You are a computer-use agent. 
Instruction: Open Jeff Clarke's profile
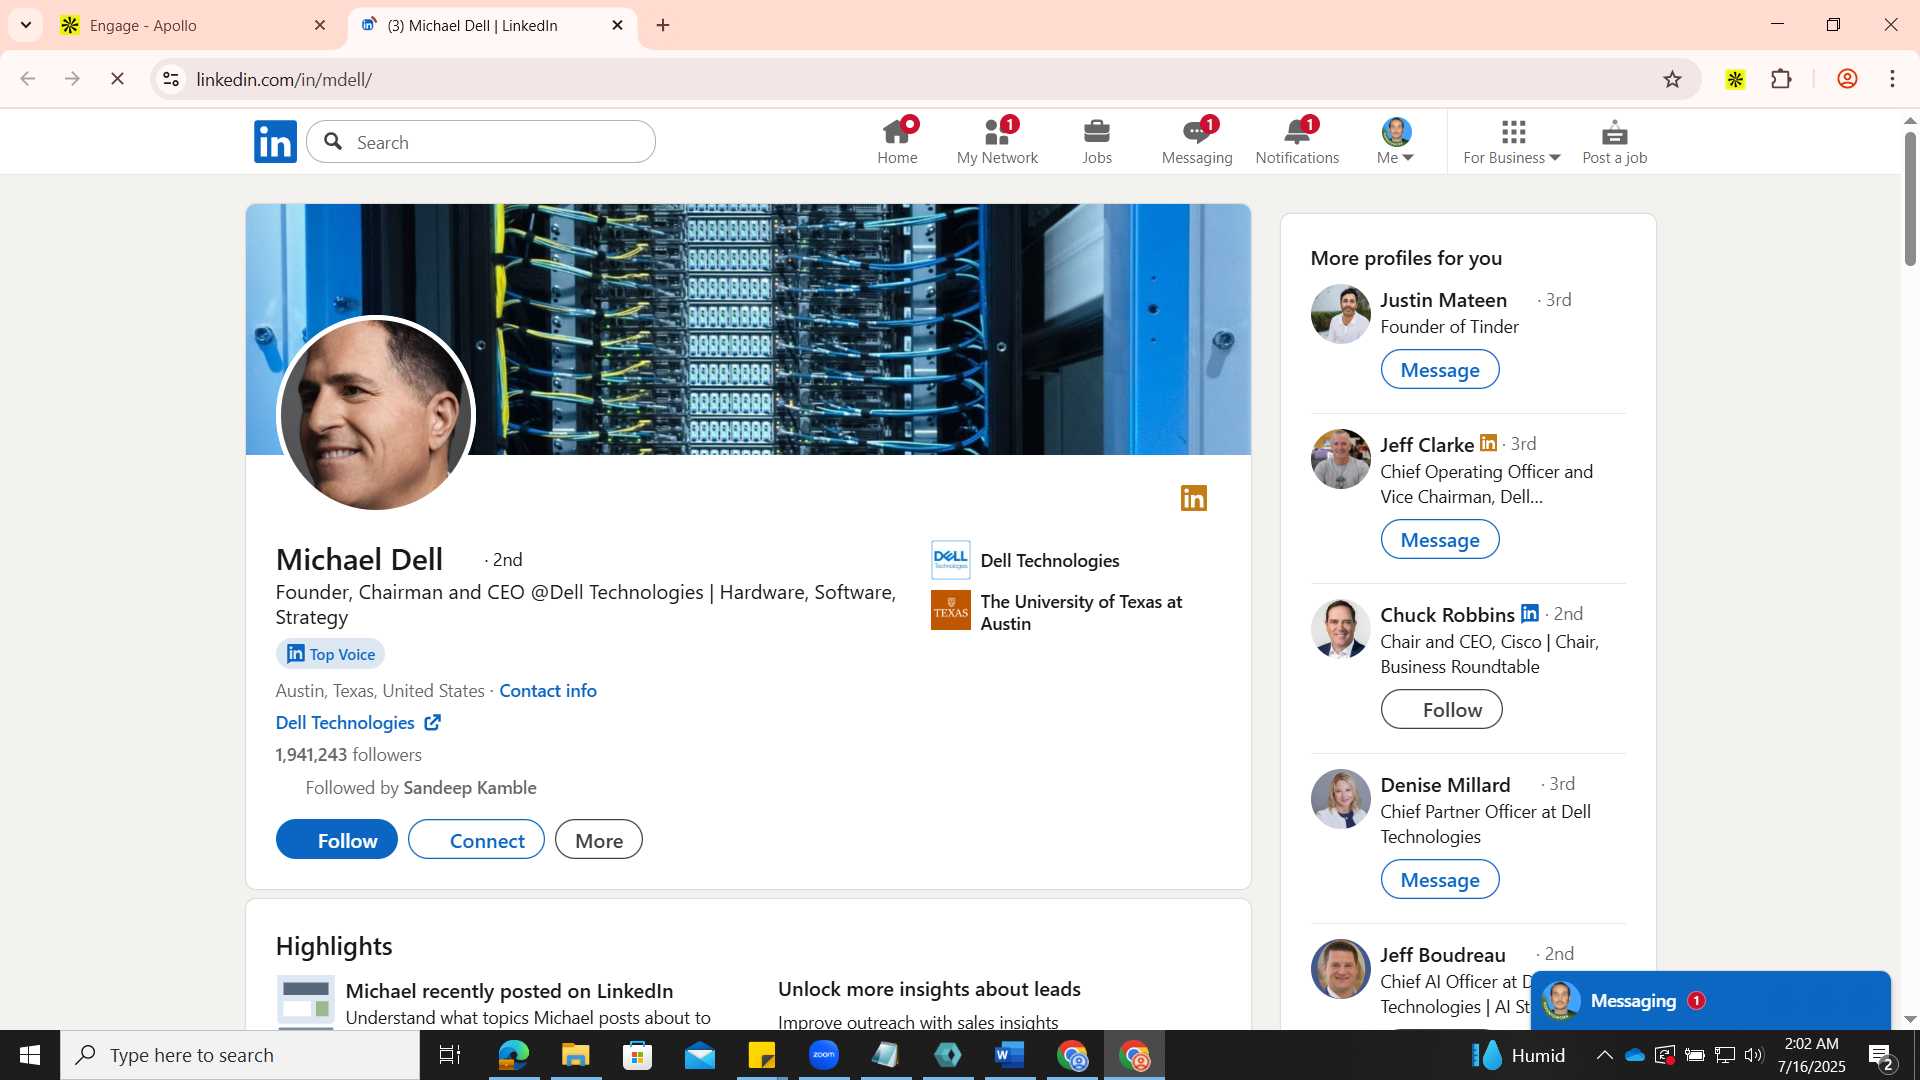pos(1427,444)
